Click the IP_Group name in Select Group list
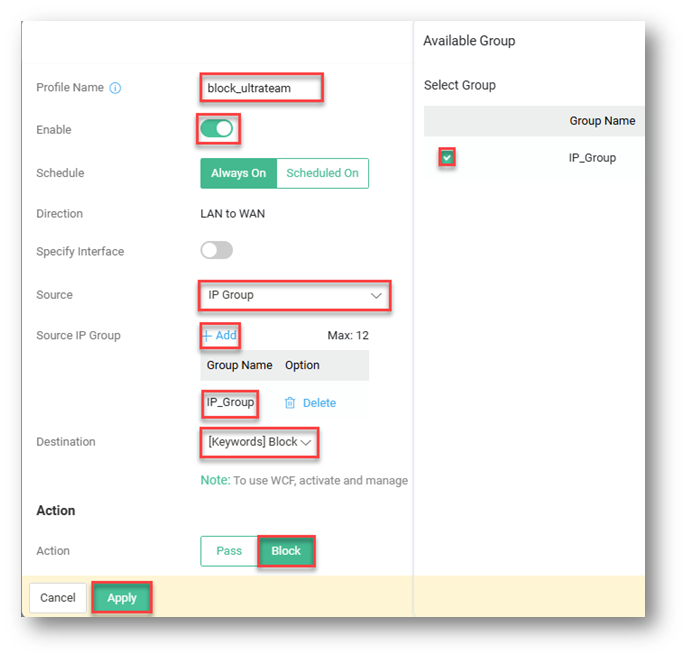The width and height of the screenshot is (687, 659). [x=592, y=158]
